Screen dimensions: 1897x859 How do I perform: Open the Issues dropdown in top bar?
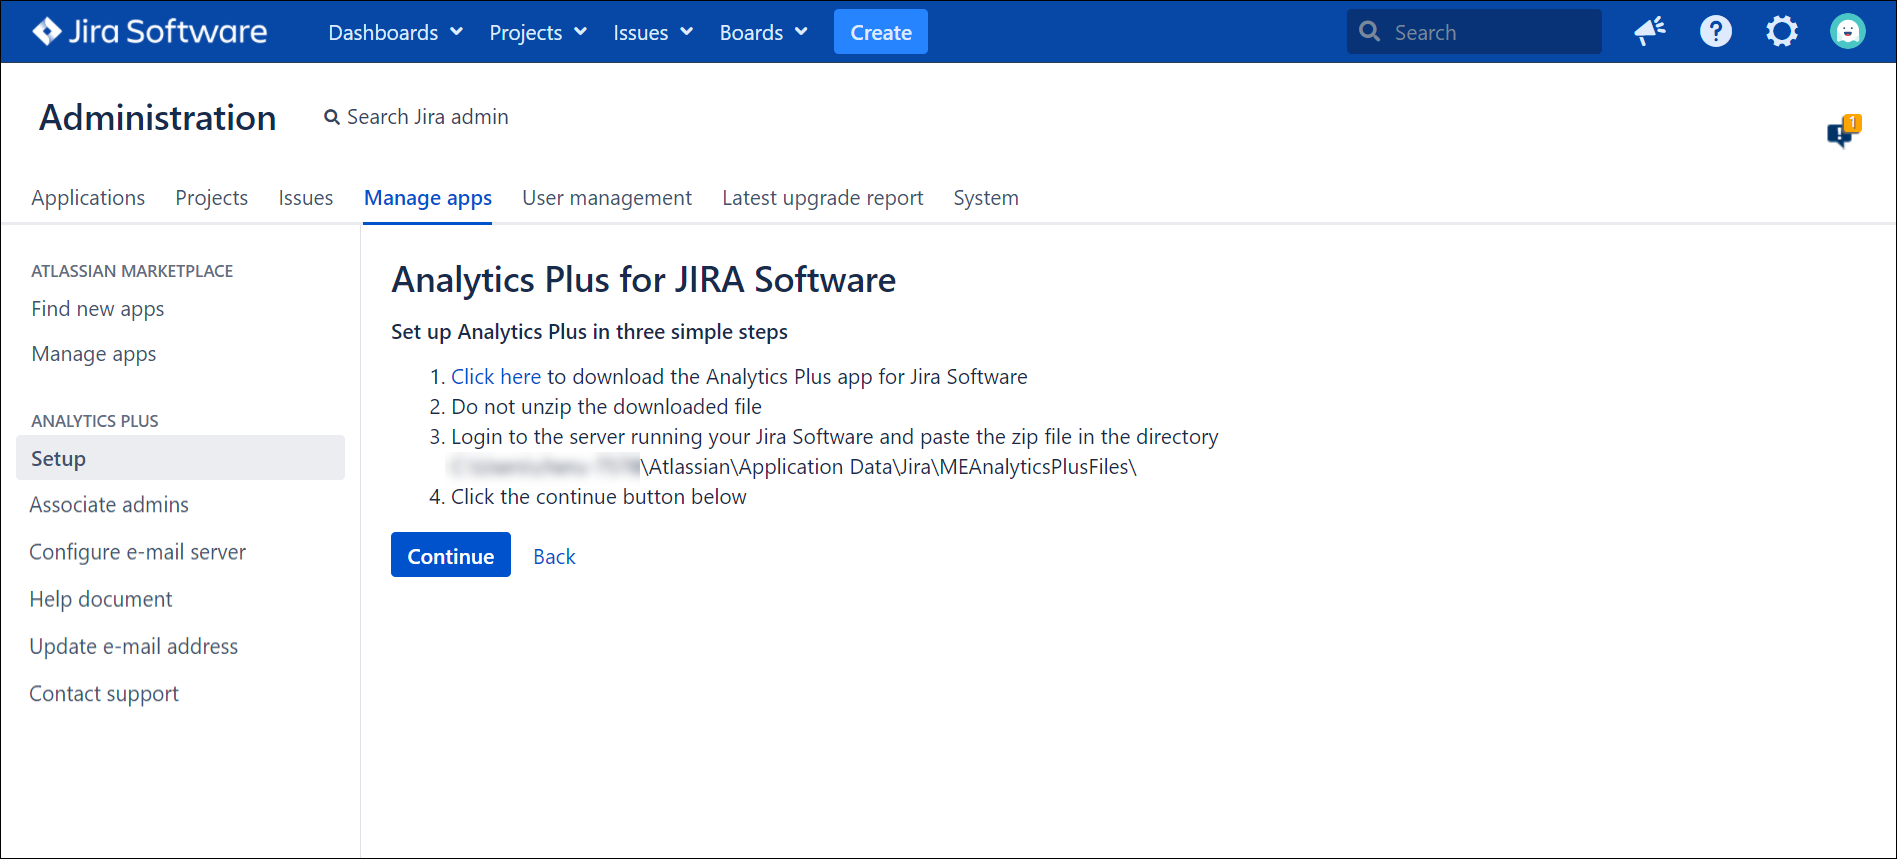point(652,33)
